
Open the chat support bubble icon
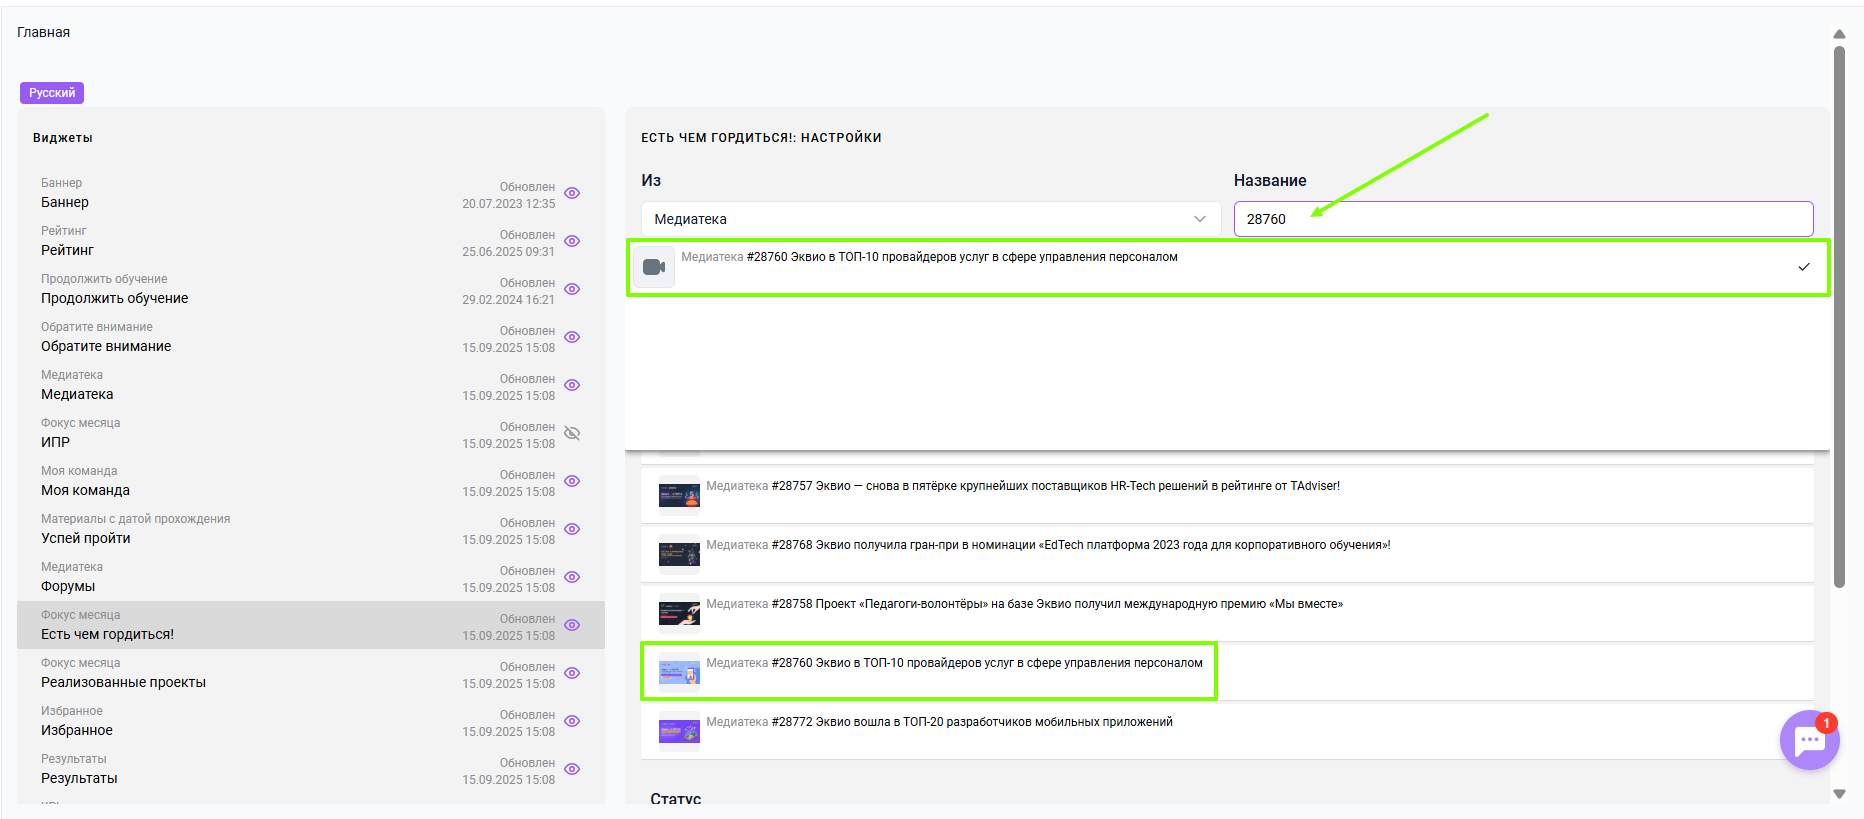[1809, 740]
